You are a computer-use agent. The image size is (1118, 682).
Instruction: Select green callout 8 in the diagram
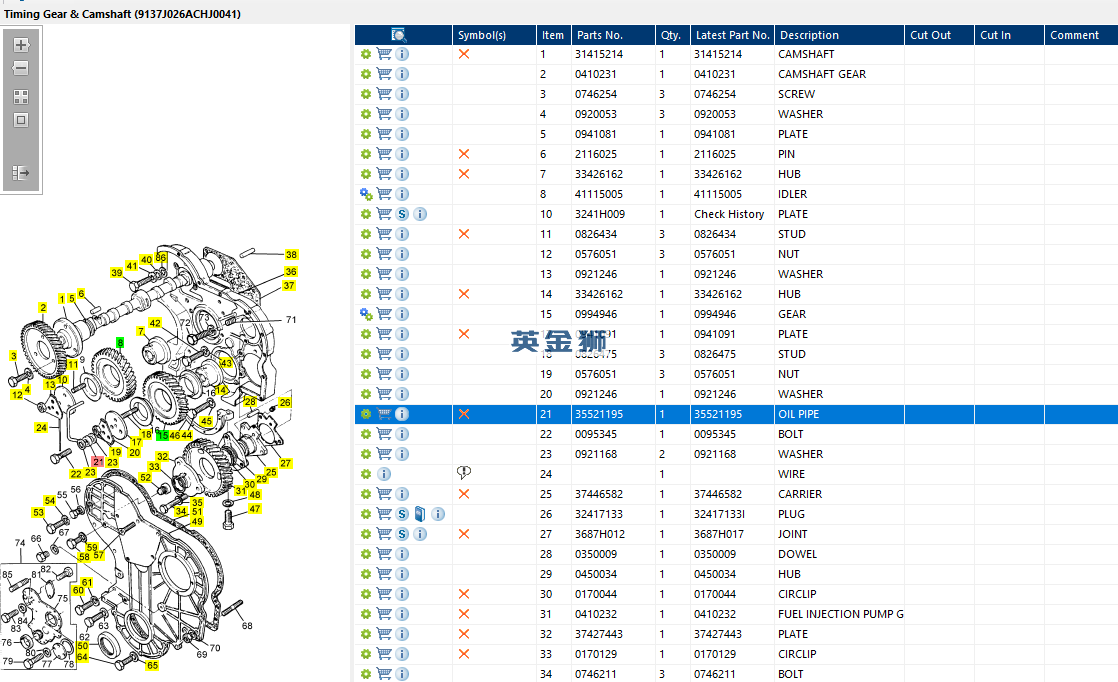(x=120, y=343)
